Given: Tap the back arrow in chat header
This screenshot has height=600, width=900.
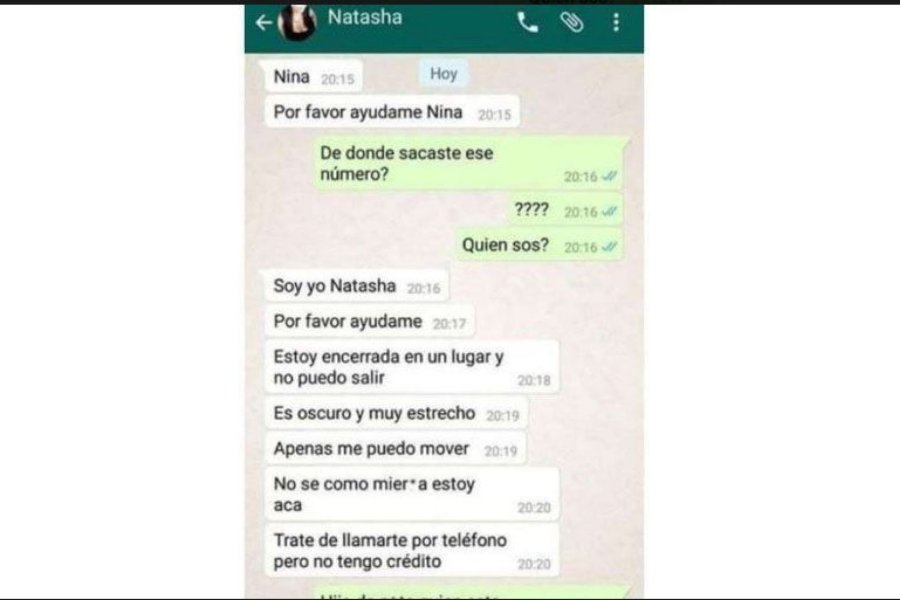Looking at the screenshot, I should 263,23.
